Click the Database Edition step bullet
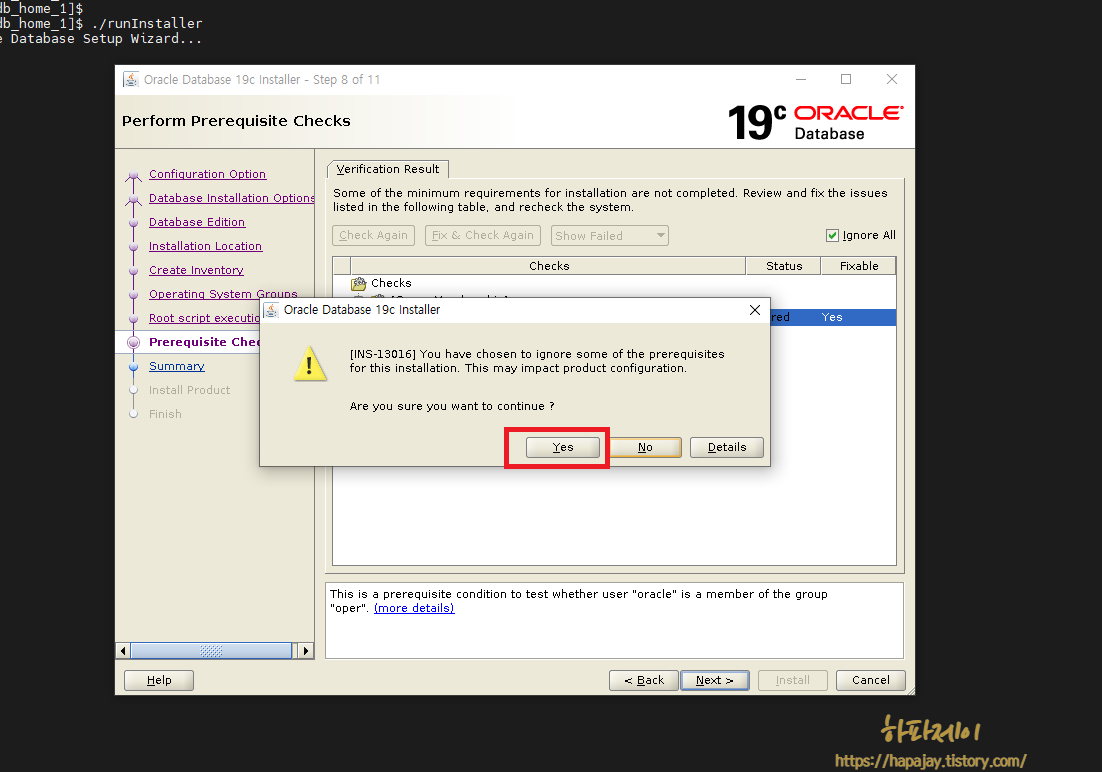 pos(134,223)
